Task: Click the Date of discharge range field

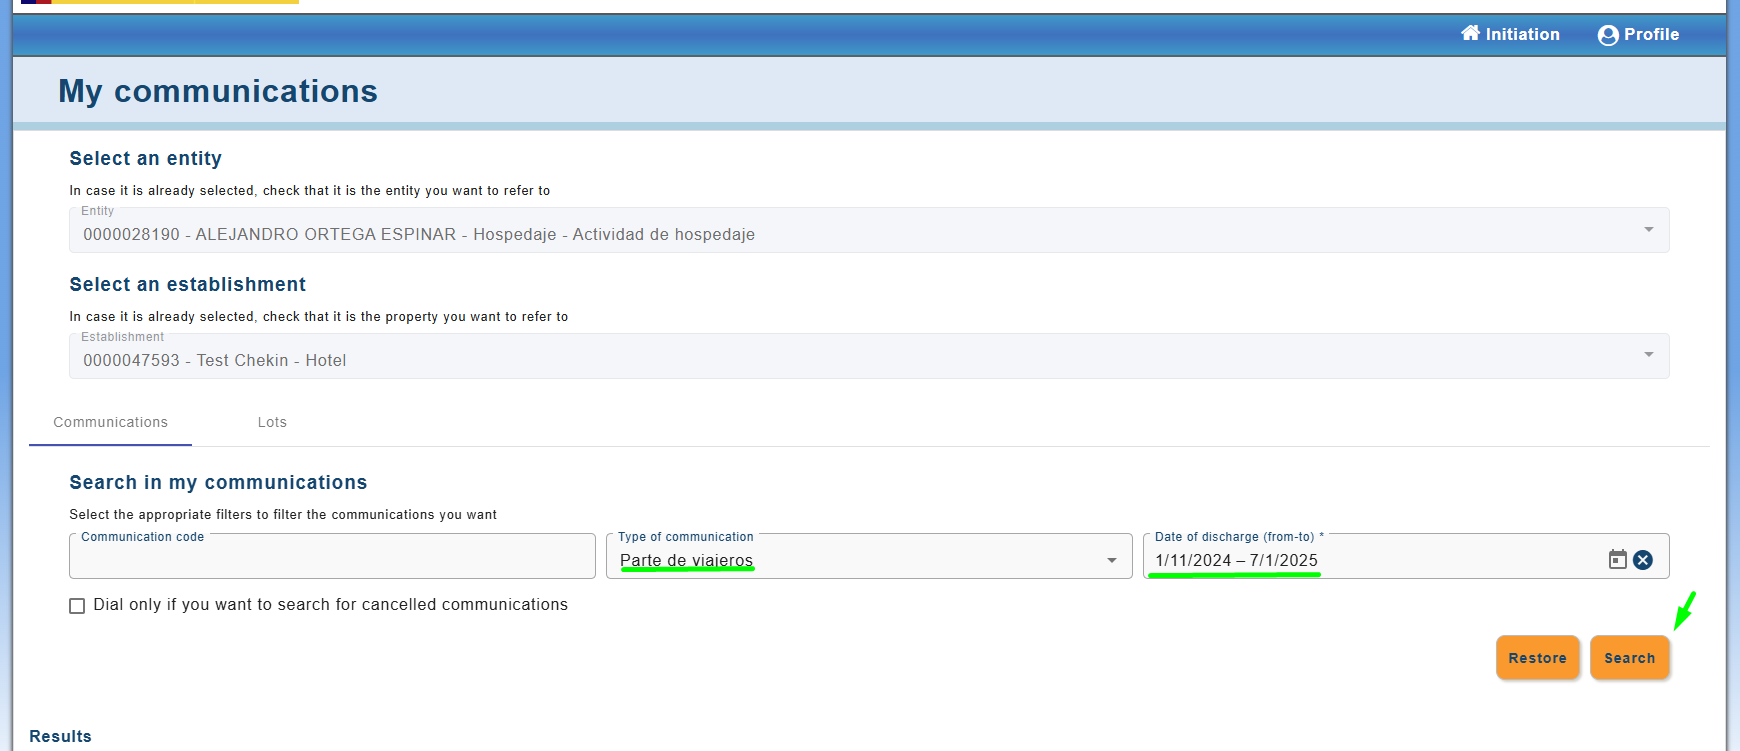Action: (1370, 560)
